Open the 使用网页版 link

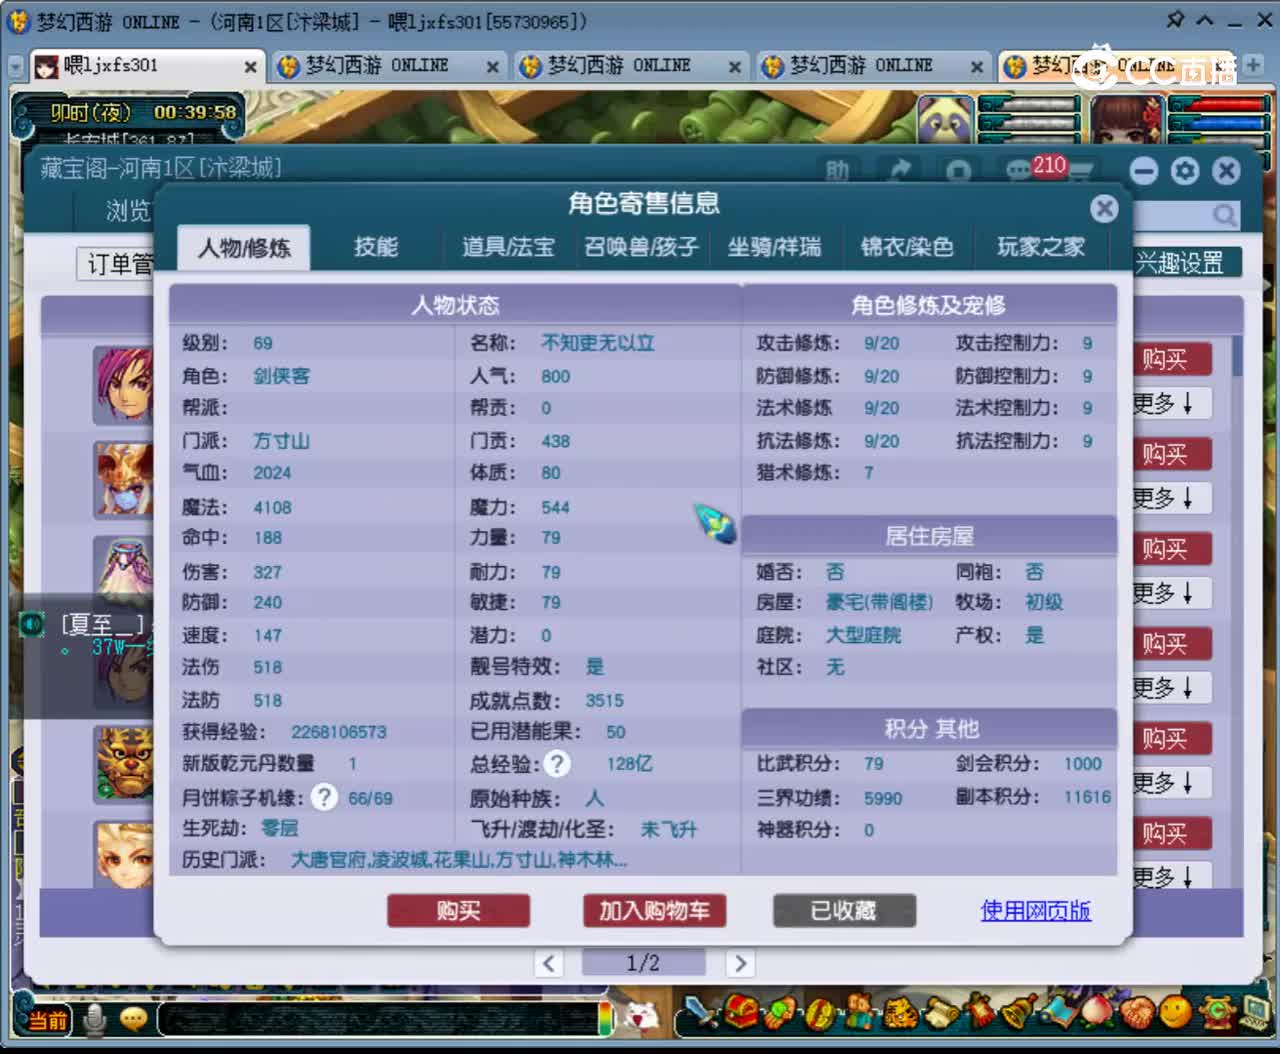[1035, 911]
